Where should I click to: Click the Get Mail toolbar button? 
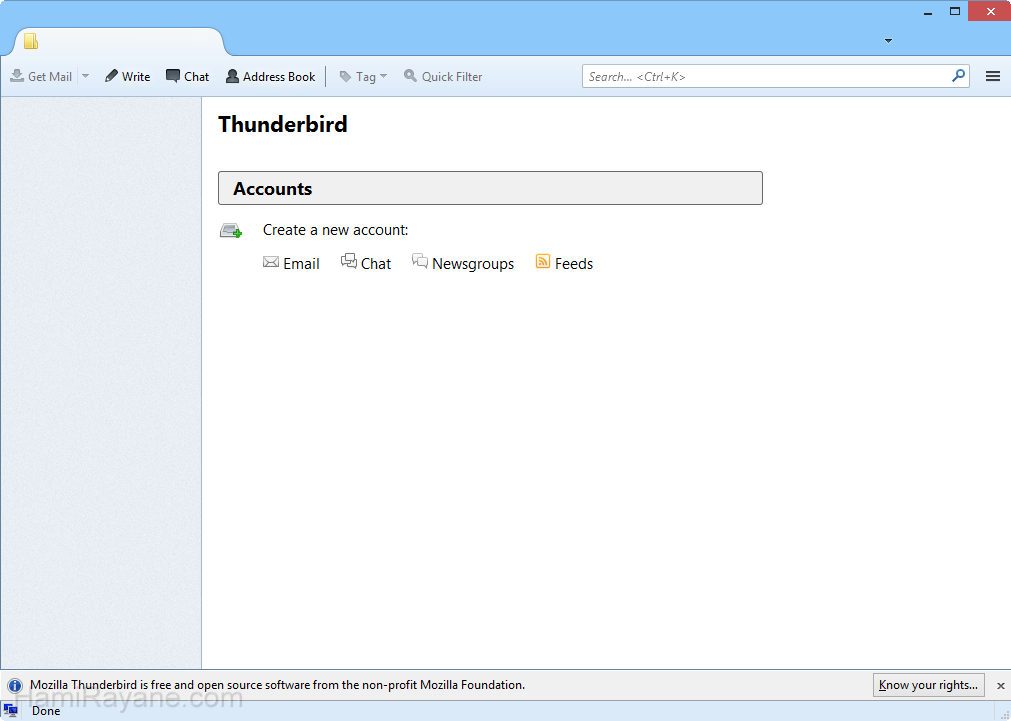41,76
